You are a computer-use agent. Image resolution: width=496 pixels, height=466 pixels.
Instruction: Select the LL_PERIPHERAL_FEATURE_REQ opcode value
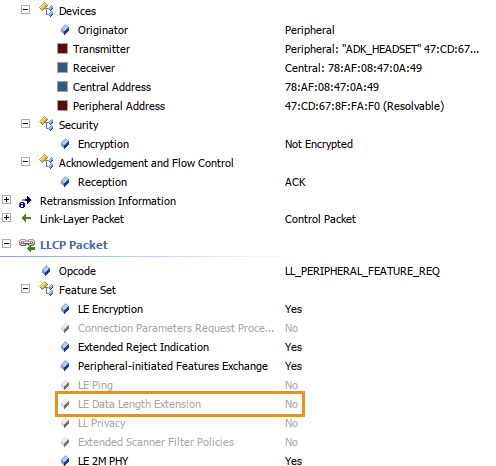pyautogui.click(x=362, y=271)
